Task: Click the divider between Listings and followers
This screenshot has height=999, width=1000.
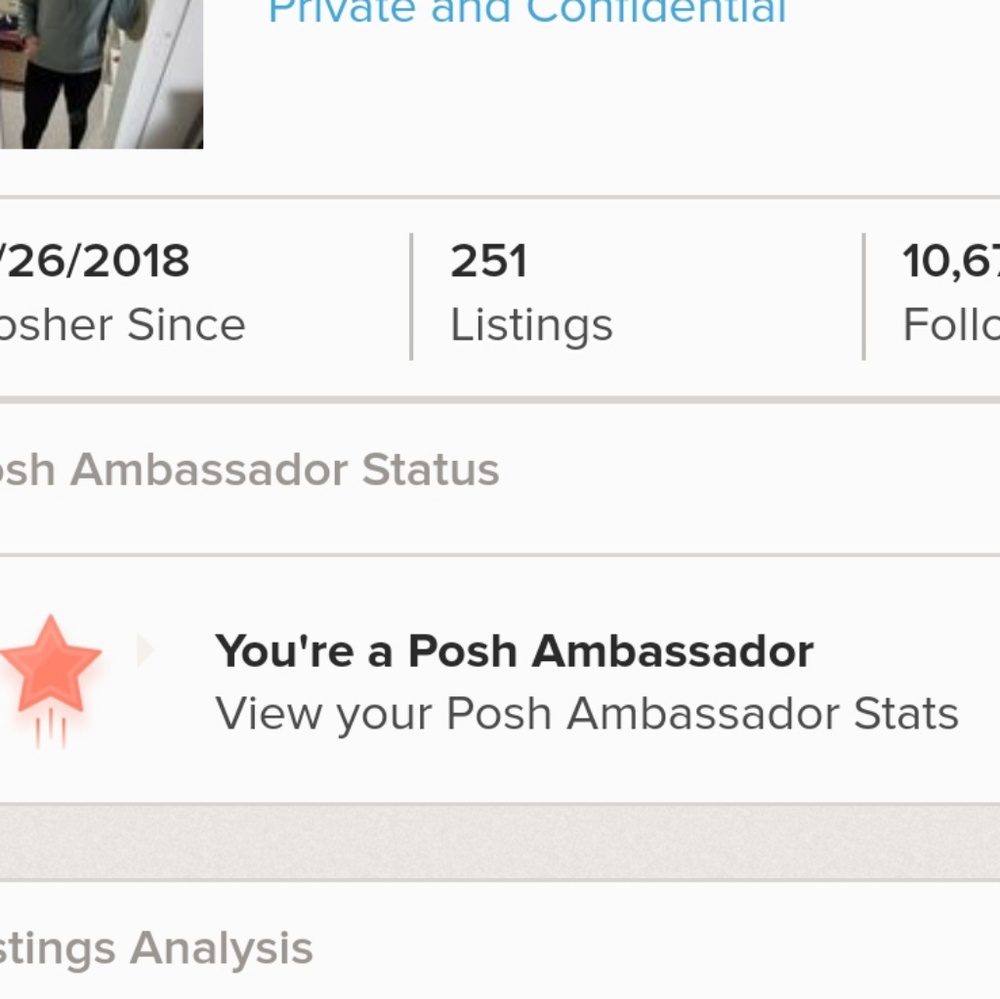Action: tap(863, 296)
